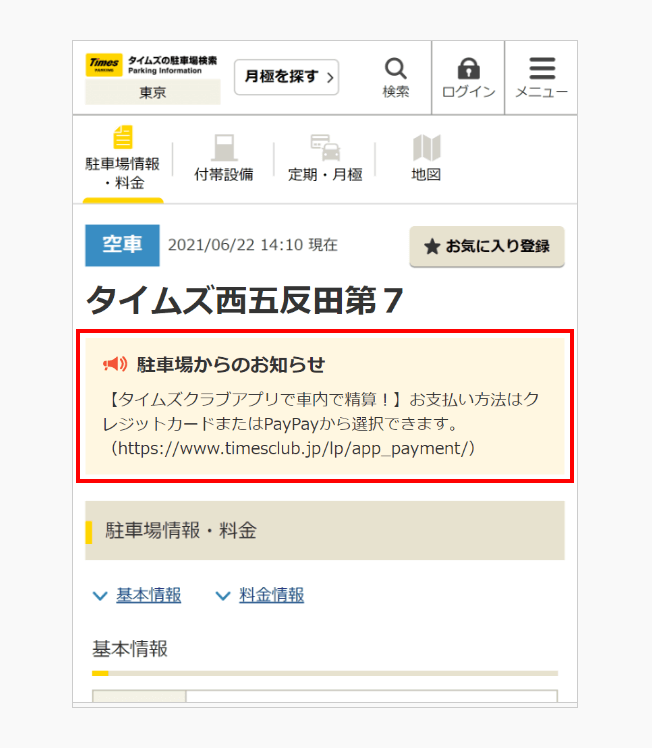Click the 基本情報 section heading
Viewport: 652px width, 748px height.
tap(130, 649)
